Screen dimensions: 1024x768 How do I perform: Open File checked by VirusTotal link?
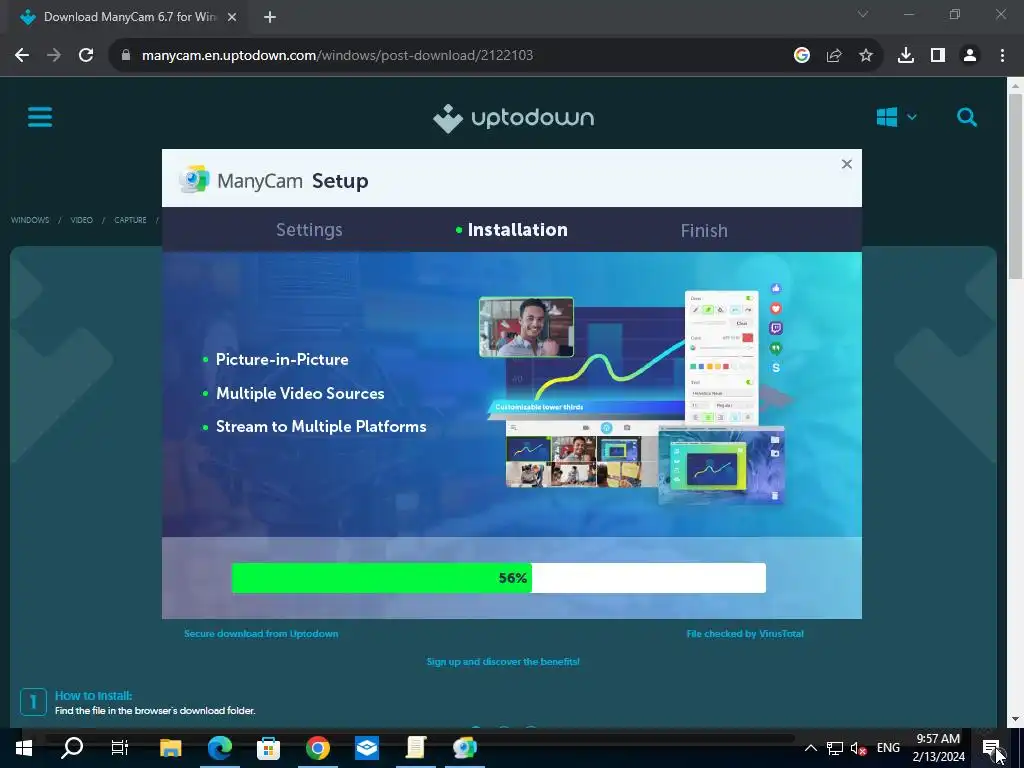pyautogui.click(x=745, y=633)
